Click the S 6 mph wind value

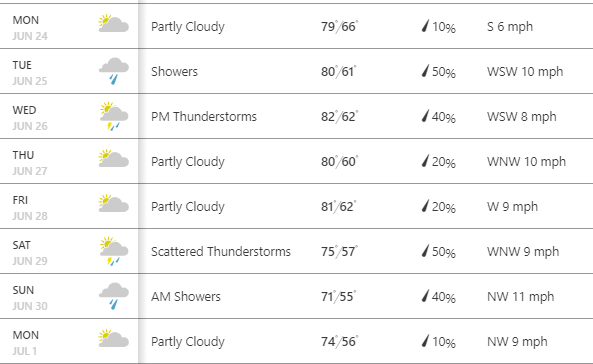click(510, 27)
